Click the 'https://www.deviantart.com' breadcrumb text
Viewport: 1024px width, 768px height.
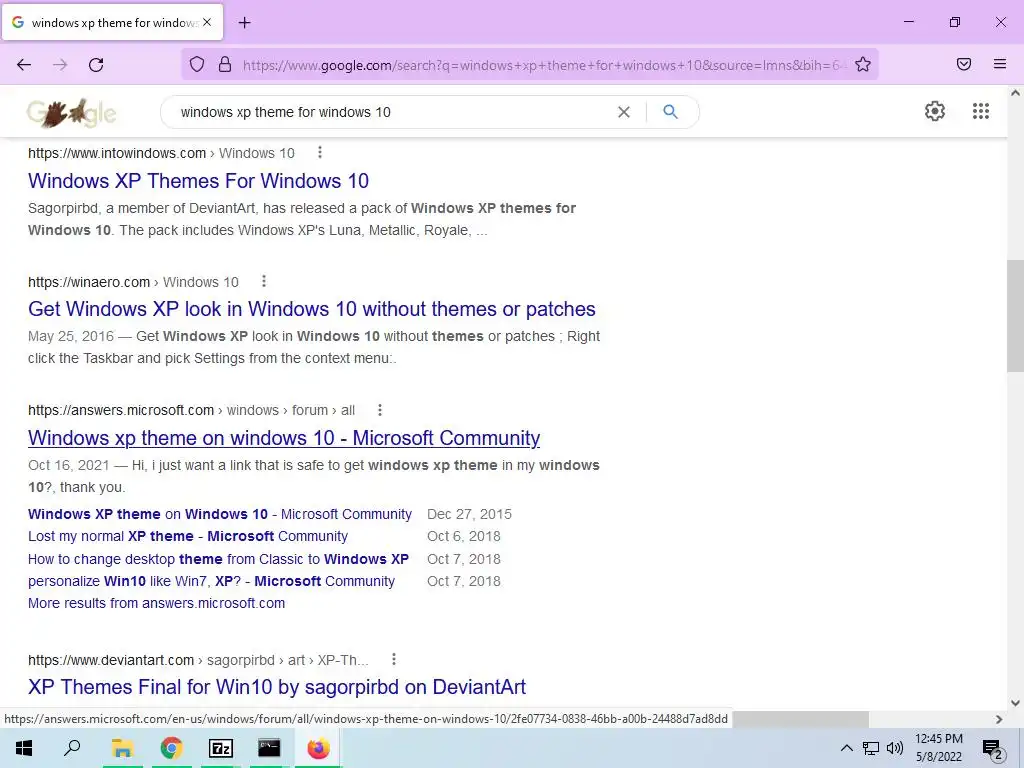click(111, 660)
